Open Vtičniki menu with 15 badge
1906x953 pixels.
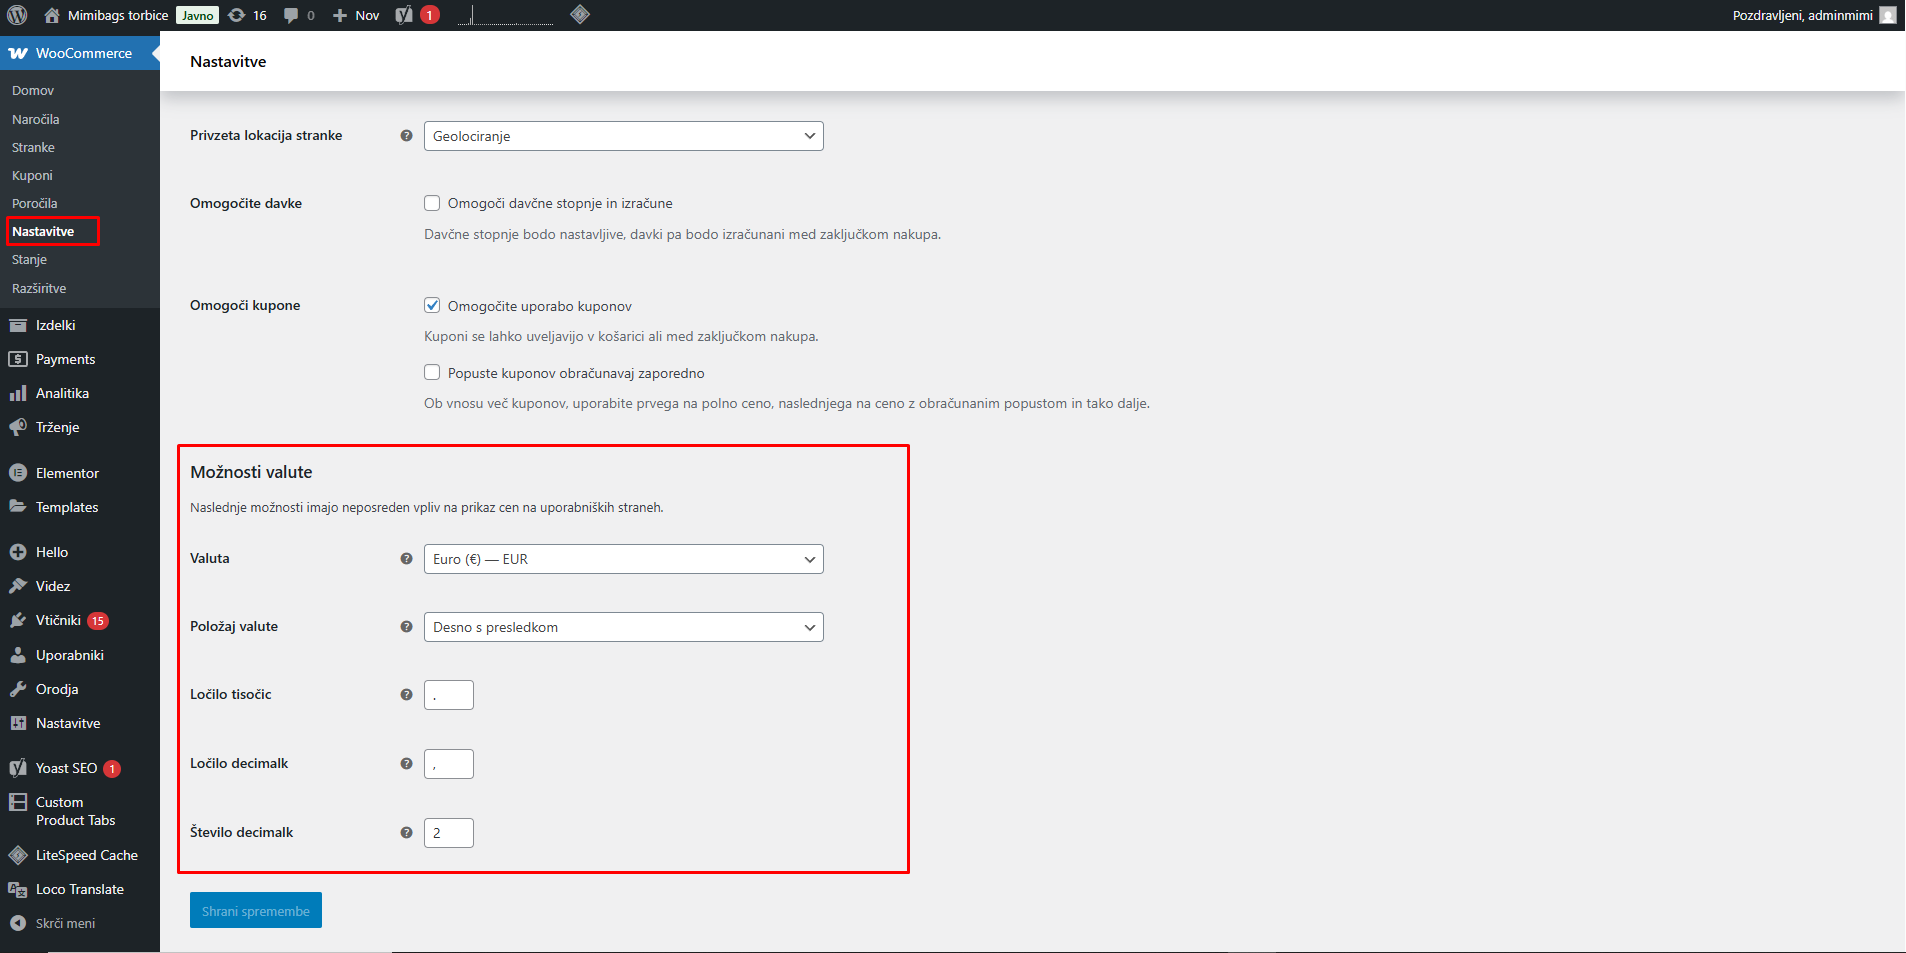tap(58, 620)
